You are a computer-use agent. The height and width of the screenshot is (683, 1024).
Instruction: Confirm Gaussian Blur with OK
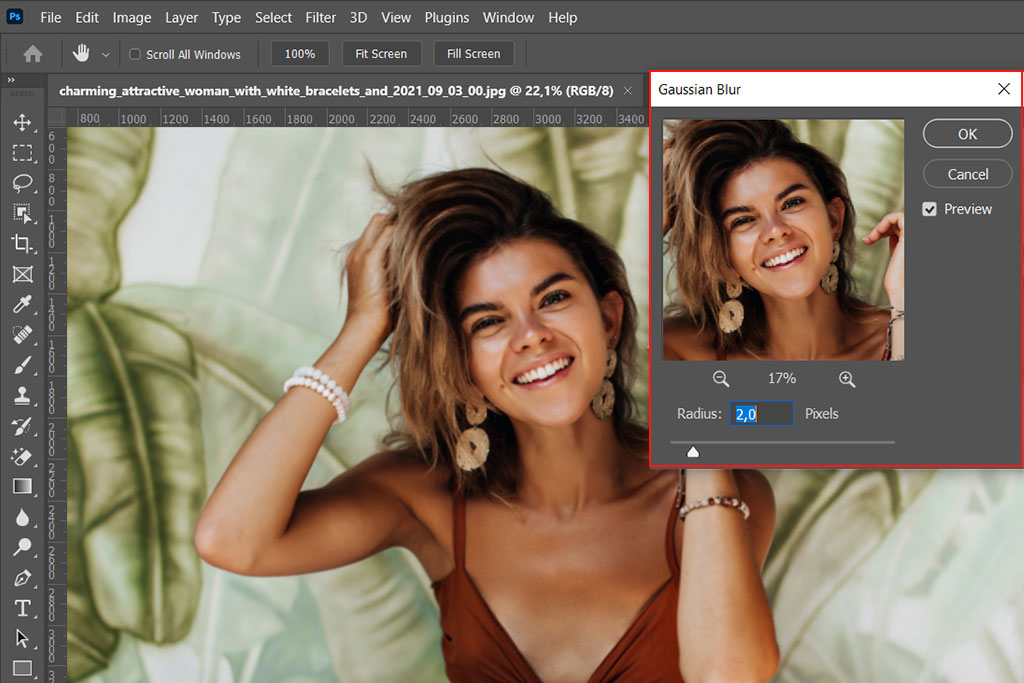coord(967,134)
